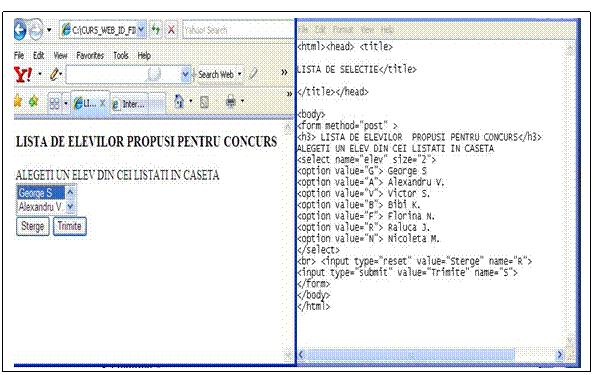This screenshot has height=375, width=603.
Task: Click the browser Back arrow button
Action: (x=20, y=30)
